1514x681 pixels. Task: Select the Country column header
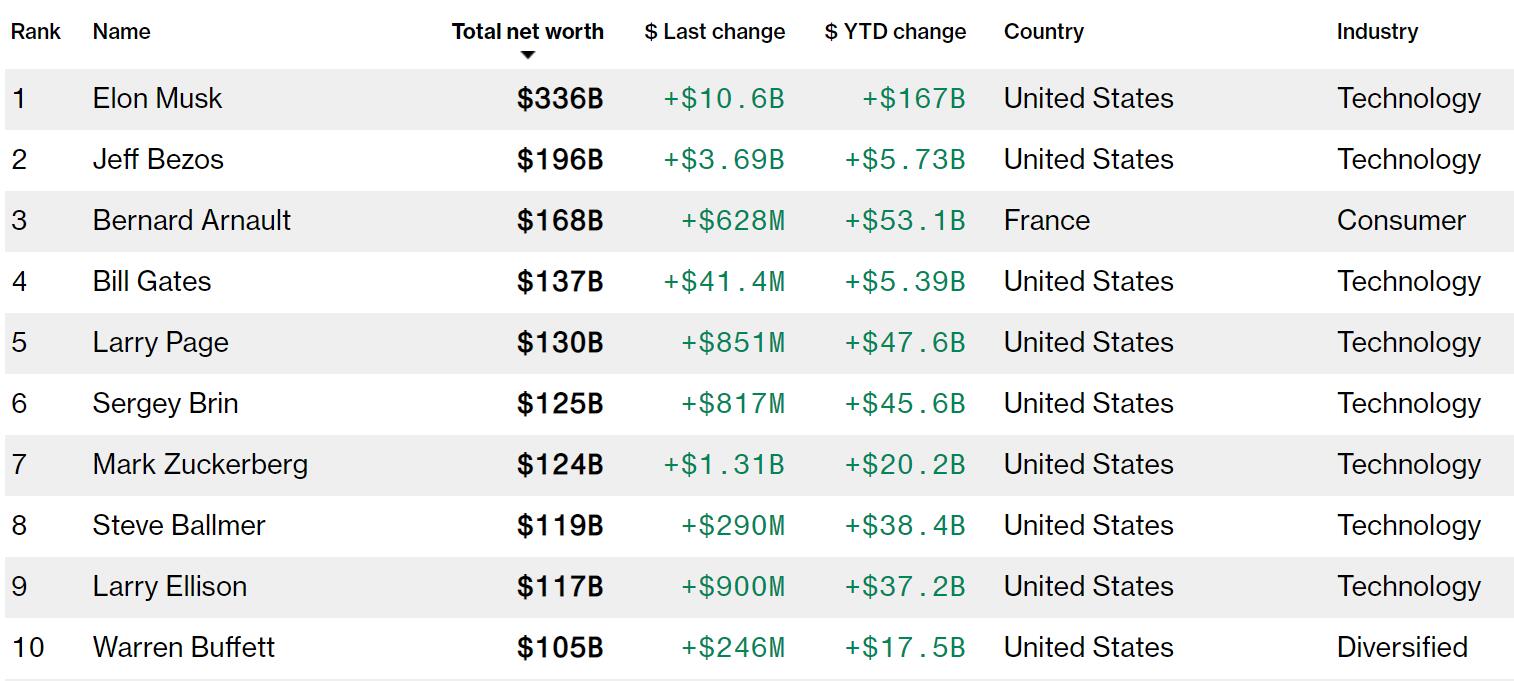1043,32
